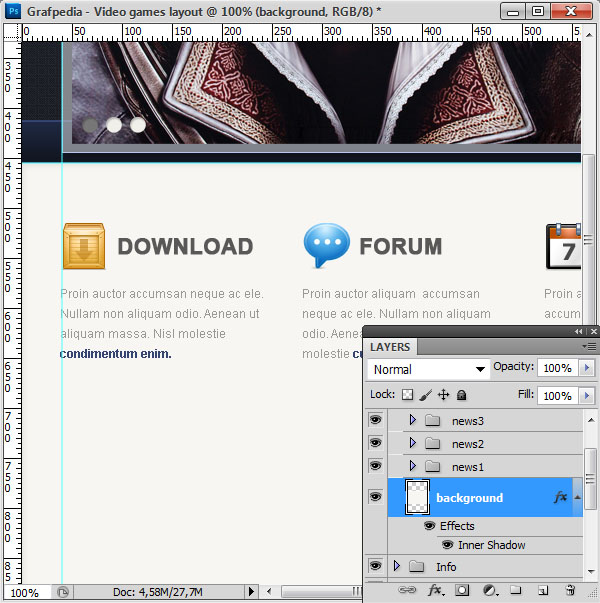Viewport: 600px width, 603px height.
Task: Create new fill or adjustment layer icon
Action: pyautogui.click(x=489, y=590)
